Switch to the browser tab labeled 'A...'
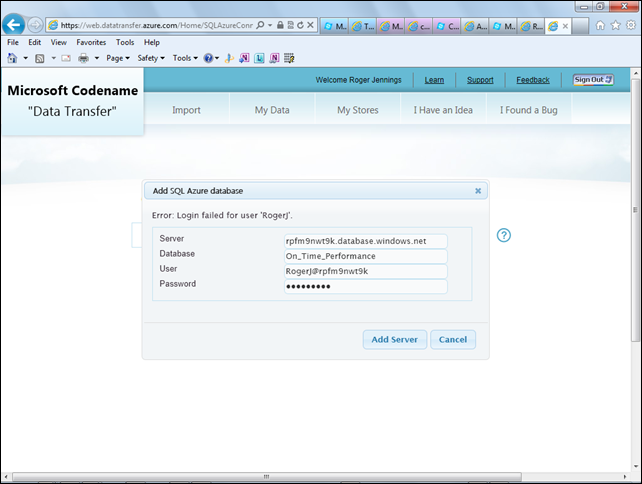The width and height of the screenshot is (642, 484). pos(475,26)
